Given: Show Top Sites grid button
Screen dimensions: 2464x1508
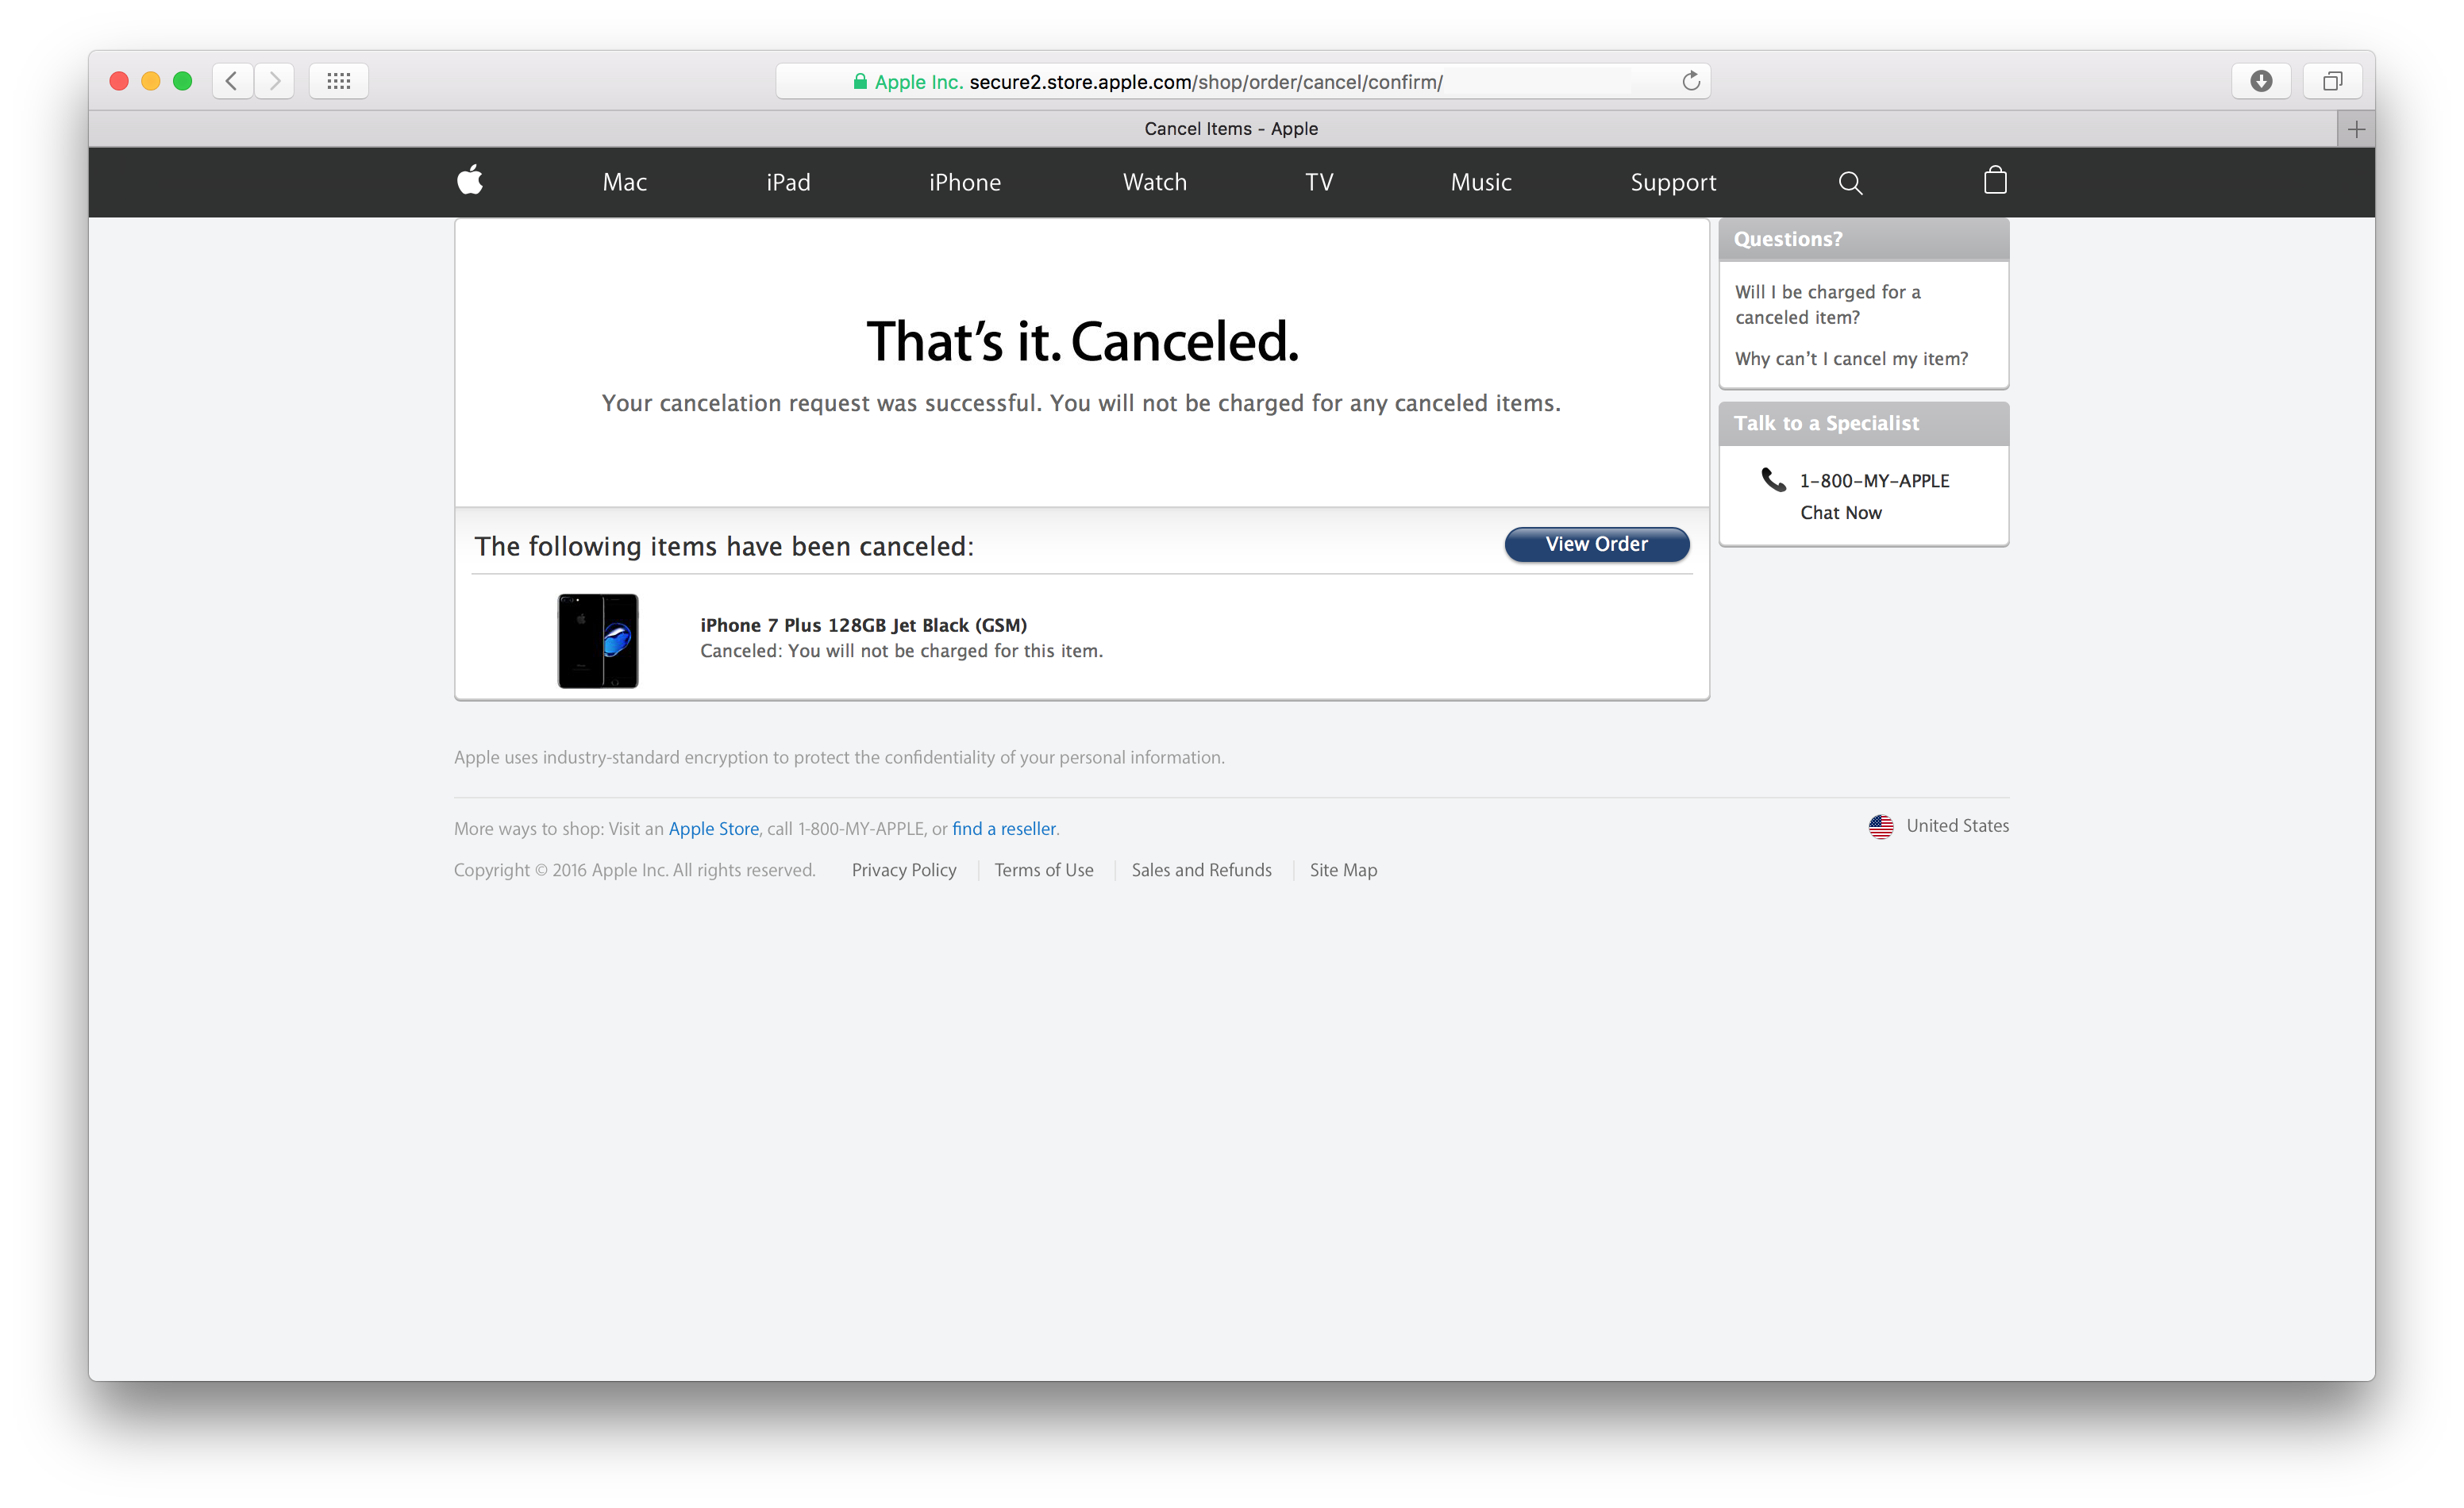Looking at the screenshot, I should (339, 81).
